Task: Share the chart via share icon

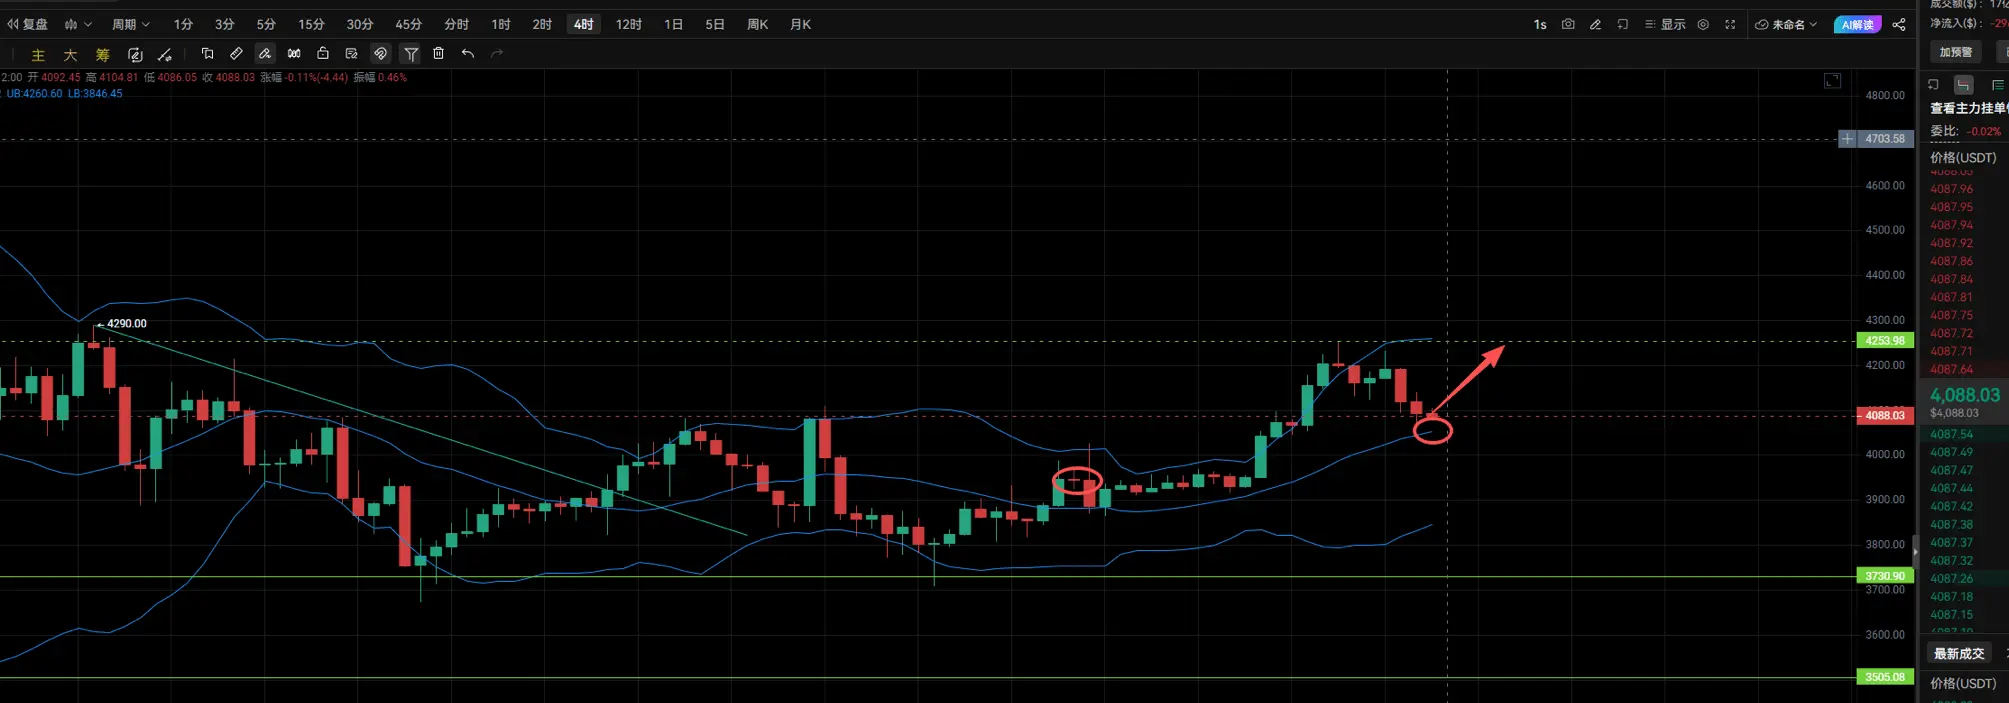Action: point(1899,24)
